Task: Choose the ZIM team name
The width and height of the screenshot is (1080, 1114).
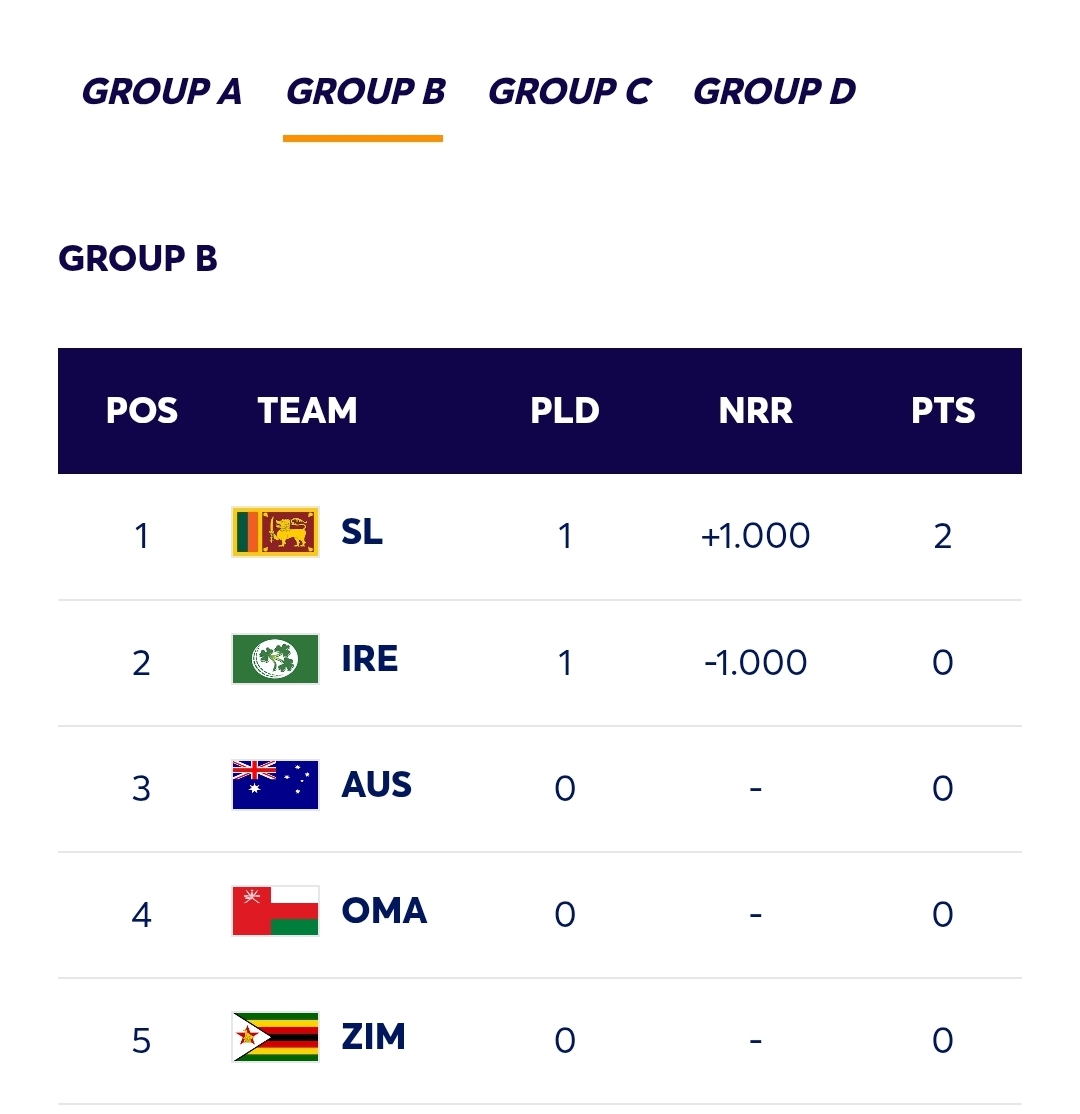Action: (x=374, y=1037)
